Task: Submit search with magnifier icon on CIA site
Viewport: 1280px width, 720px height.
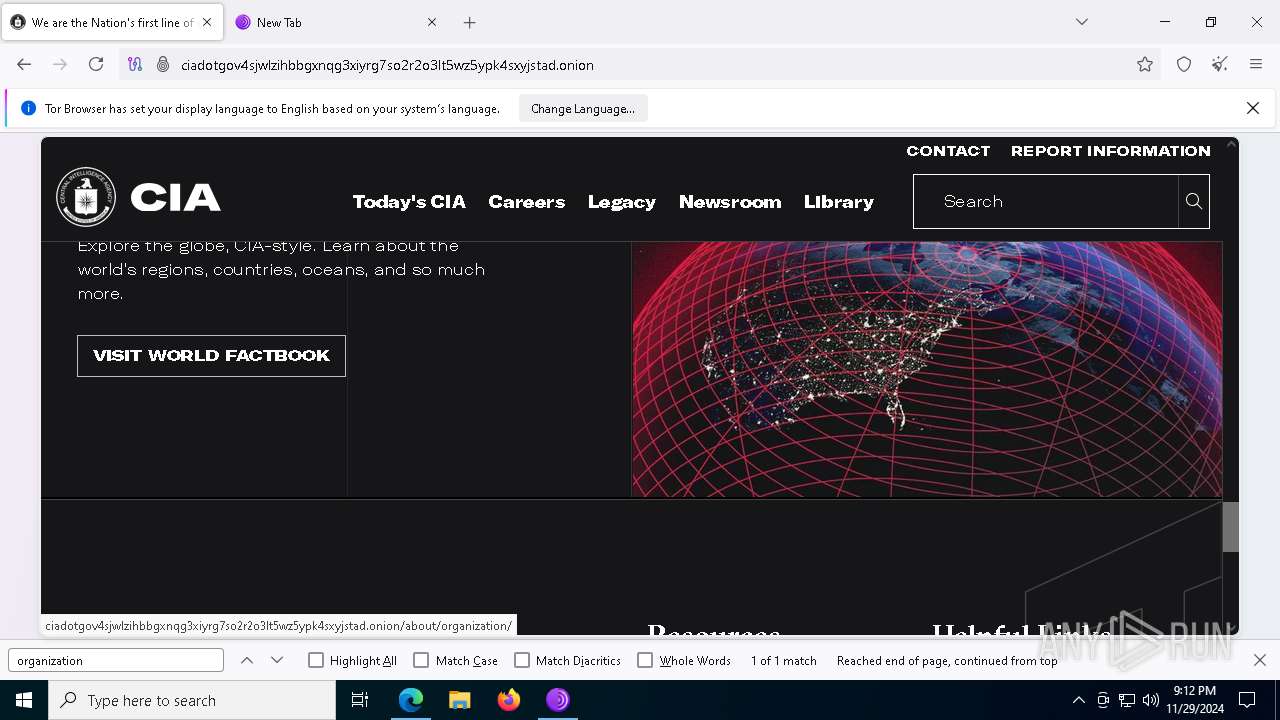Action: tap(1194, 201)
